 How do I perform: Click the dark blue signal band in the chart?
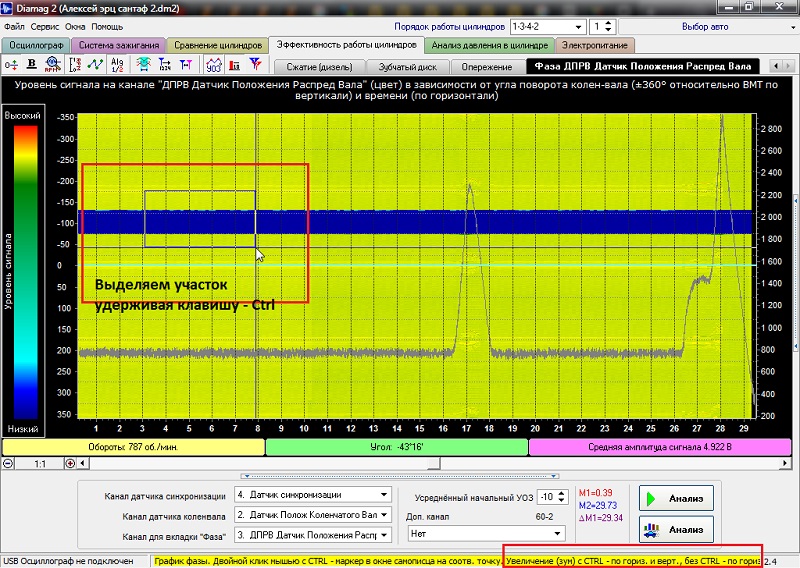(x=416, y=223)
